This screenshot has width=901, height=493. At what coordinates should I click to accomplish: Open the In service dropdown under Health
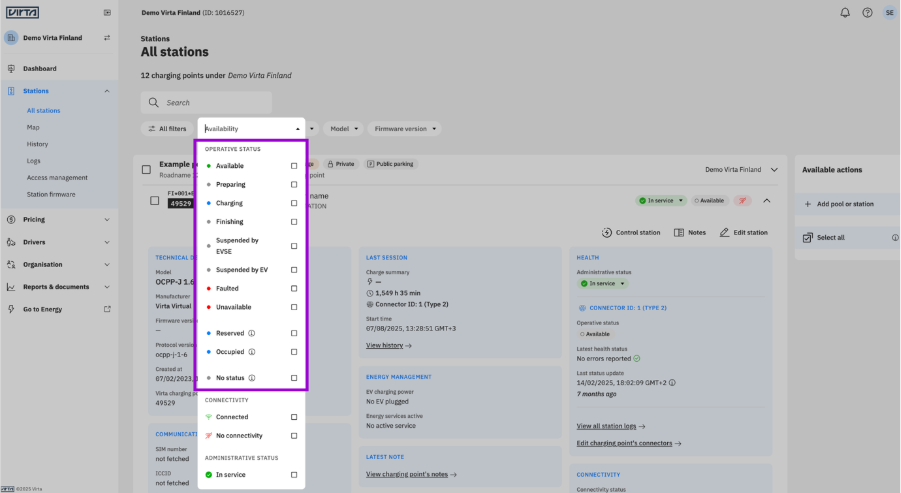pyautogui.click(x=602, y=283)
